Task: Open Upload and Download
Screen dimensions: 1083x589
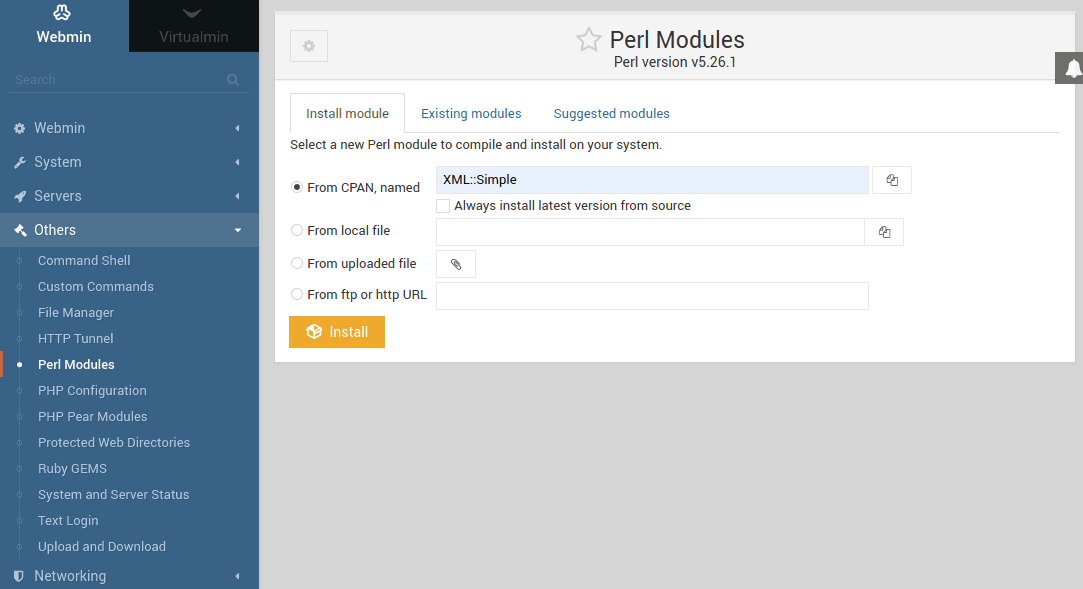Action: (102, 547)
